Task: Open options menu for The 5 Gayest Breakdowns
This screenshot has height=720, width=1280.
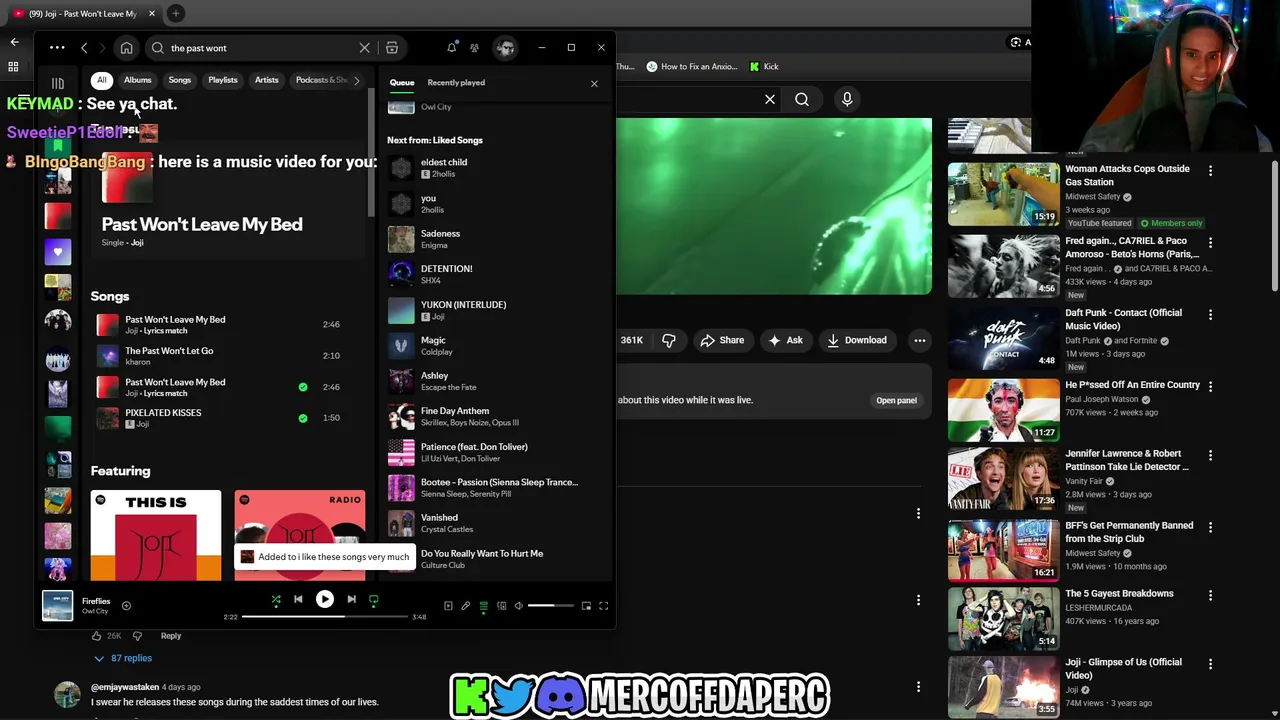Action: pos(1210,594)
